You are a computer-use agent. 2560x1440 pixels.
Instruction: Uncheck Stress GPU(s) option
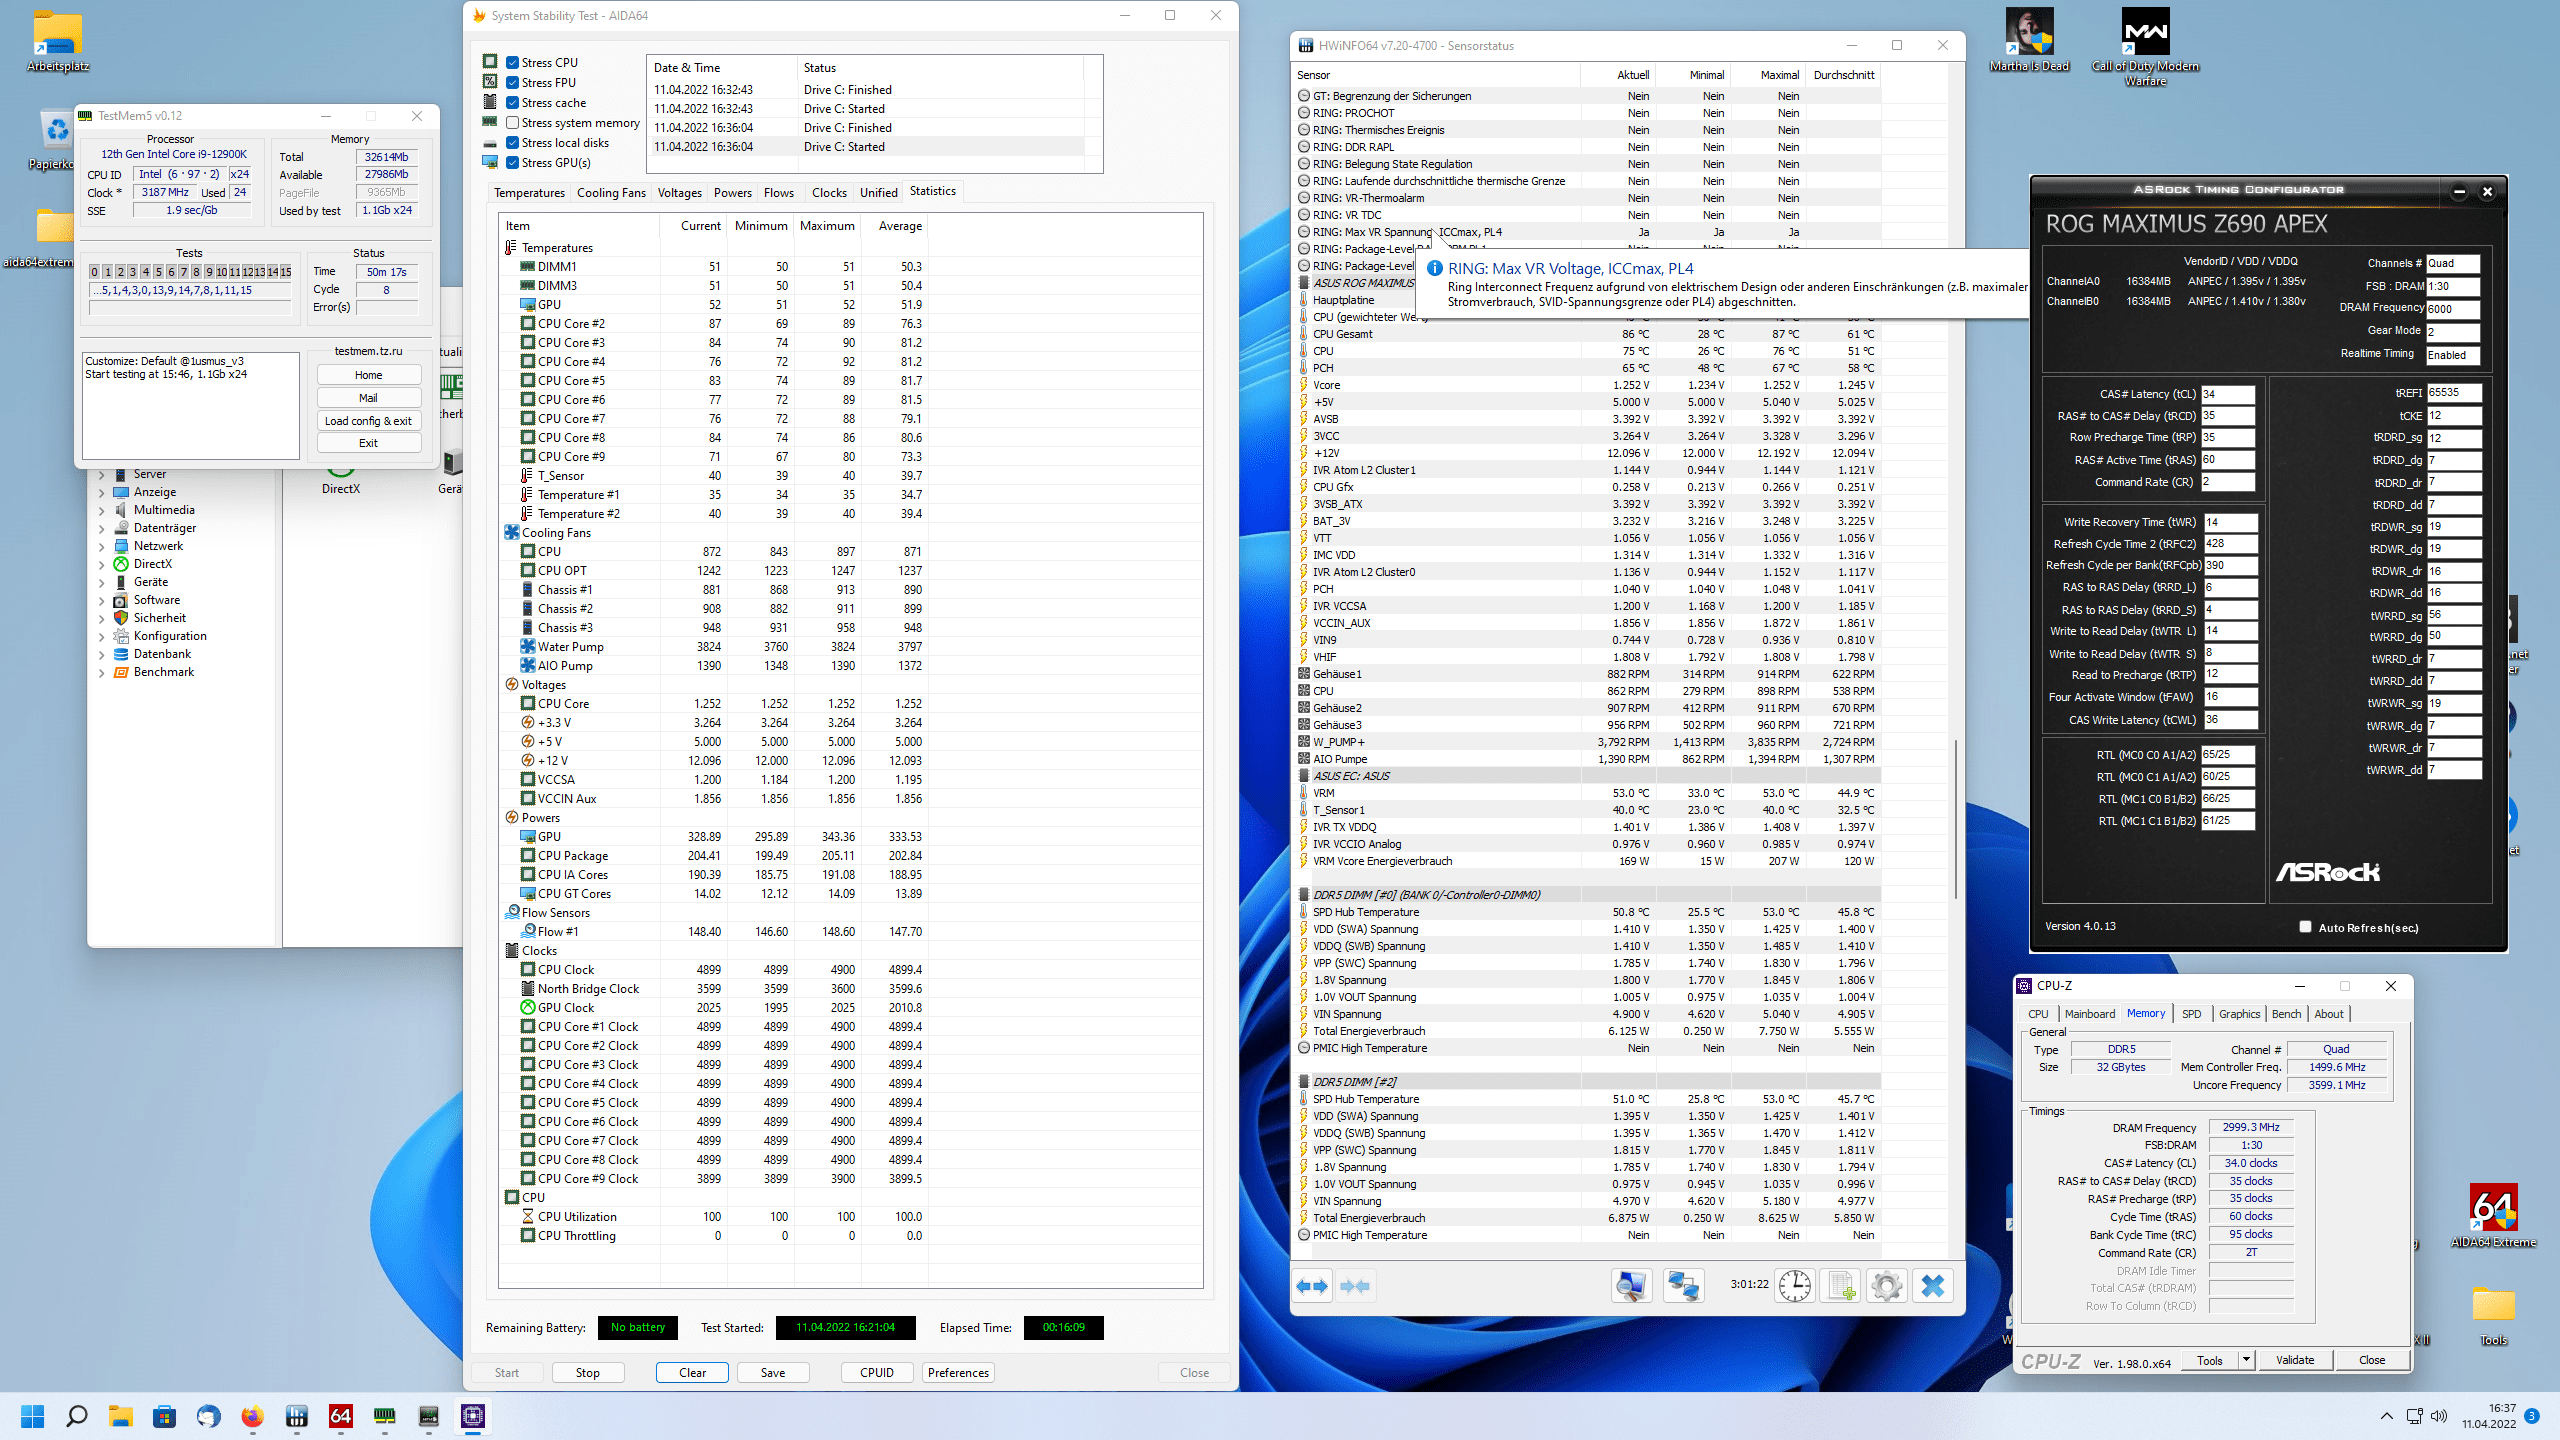click(x=512, y=163)
